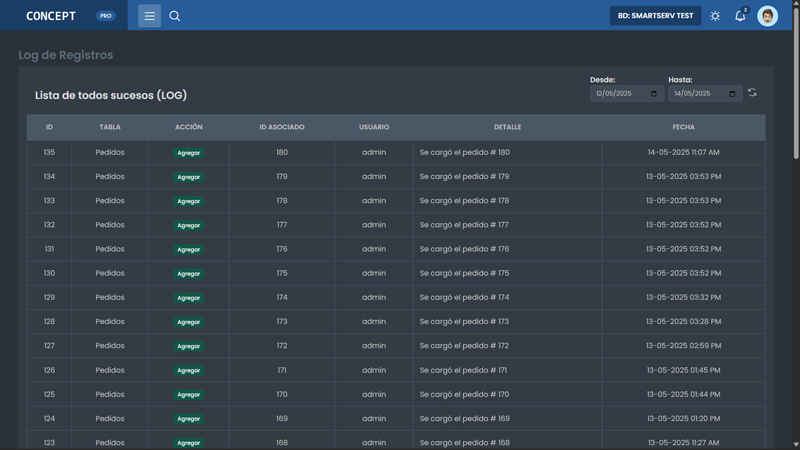The width and height of the screenshot is (800, 450).
Task: Sort by TABLA column header
Action: click(x=110, y=127)
